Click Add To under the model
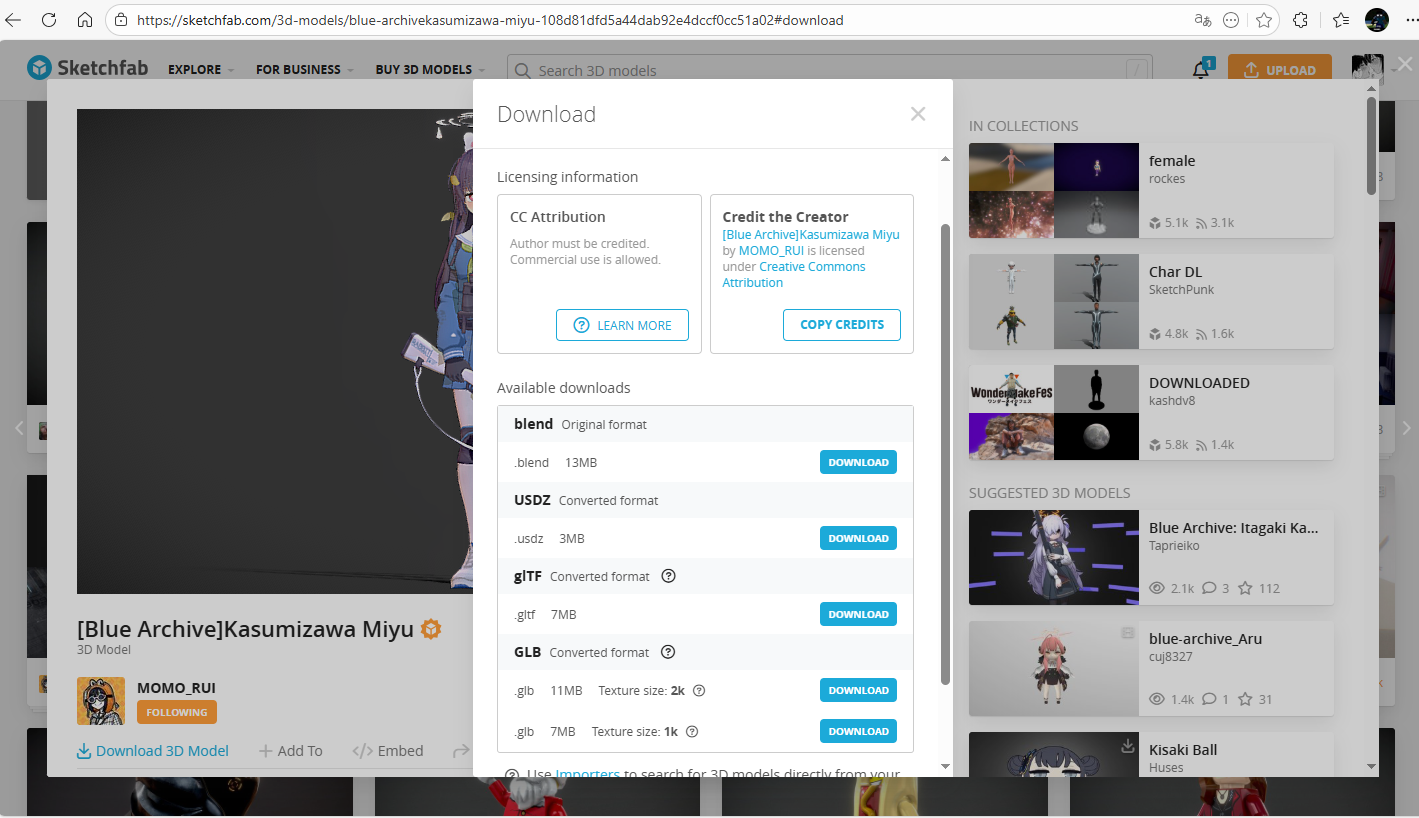This screenshot has height=818, width=1419. pyautogui.click(x=291, y=751)
